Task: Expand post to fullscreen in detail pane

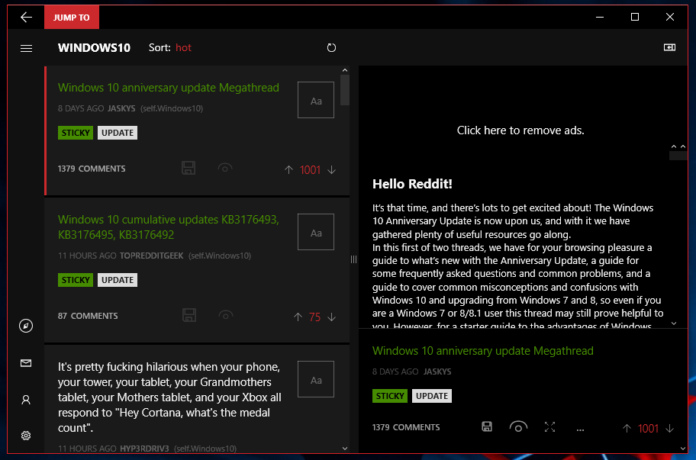Action: [550, 427]
